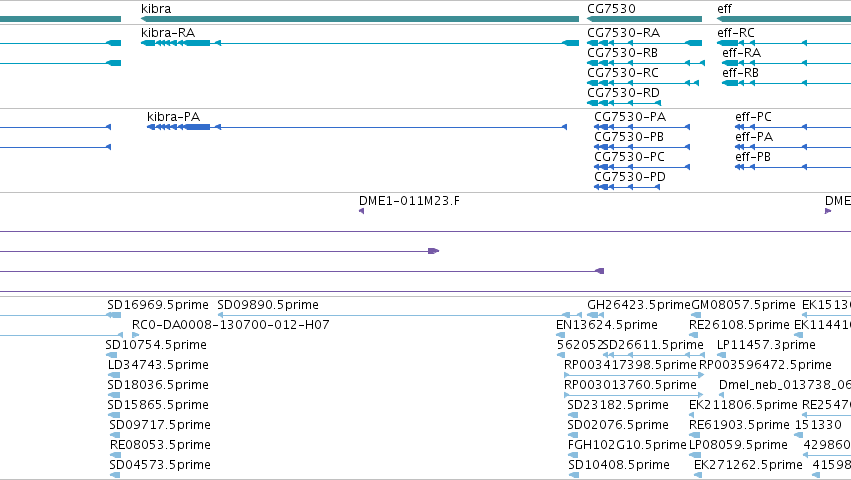This screenshot has width=851, height=480.
Task: Click EST label LP08059.5prime
Action: [738, 445]
